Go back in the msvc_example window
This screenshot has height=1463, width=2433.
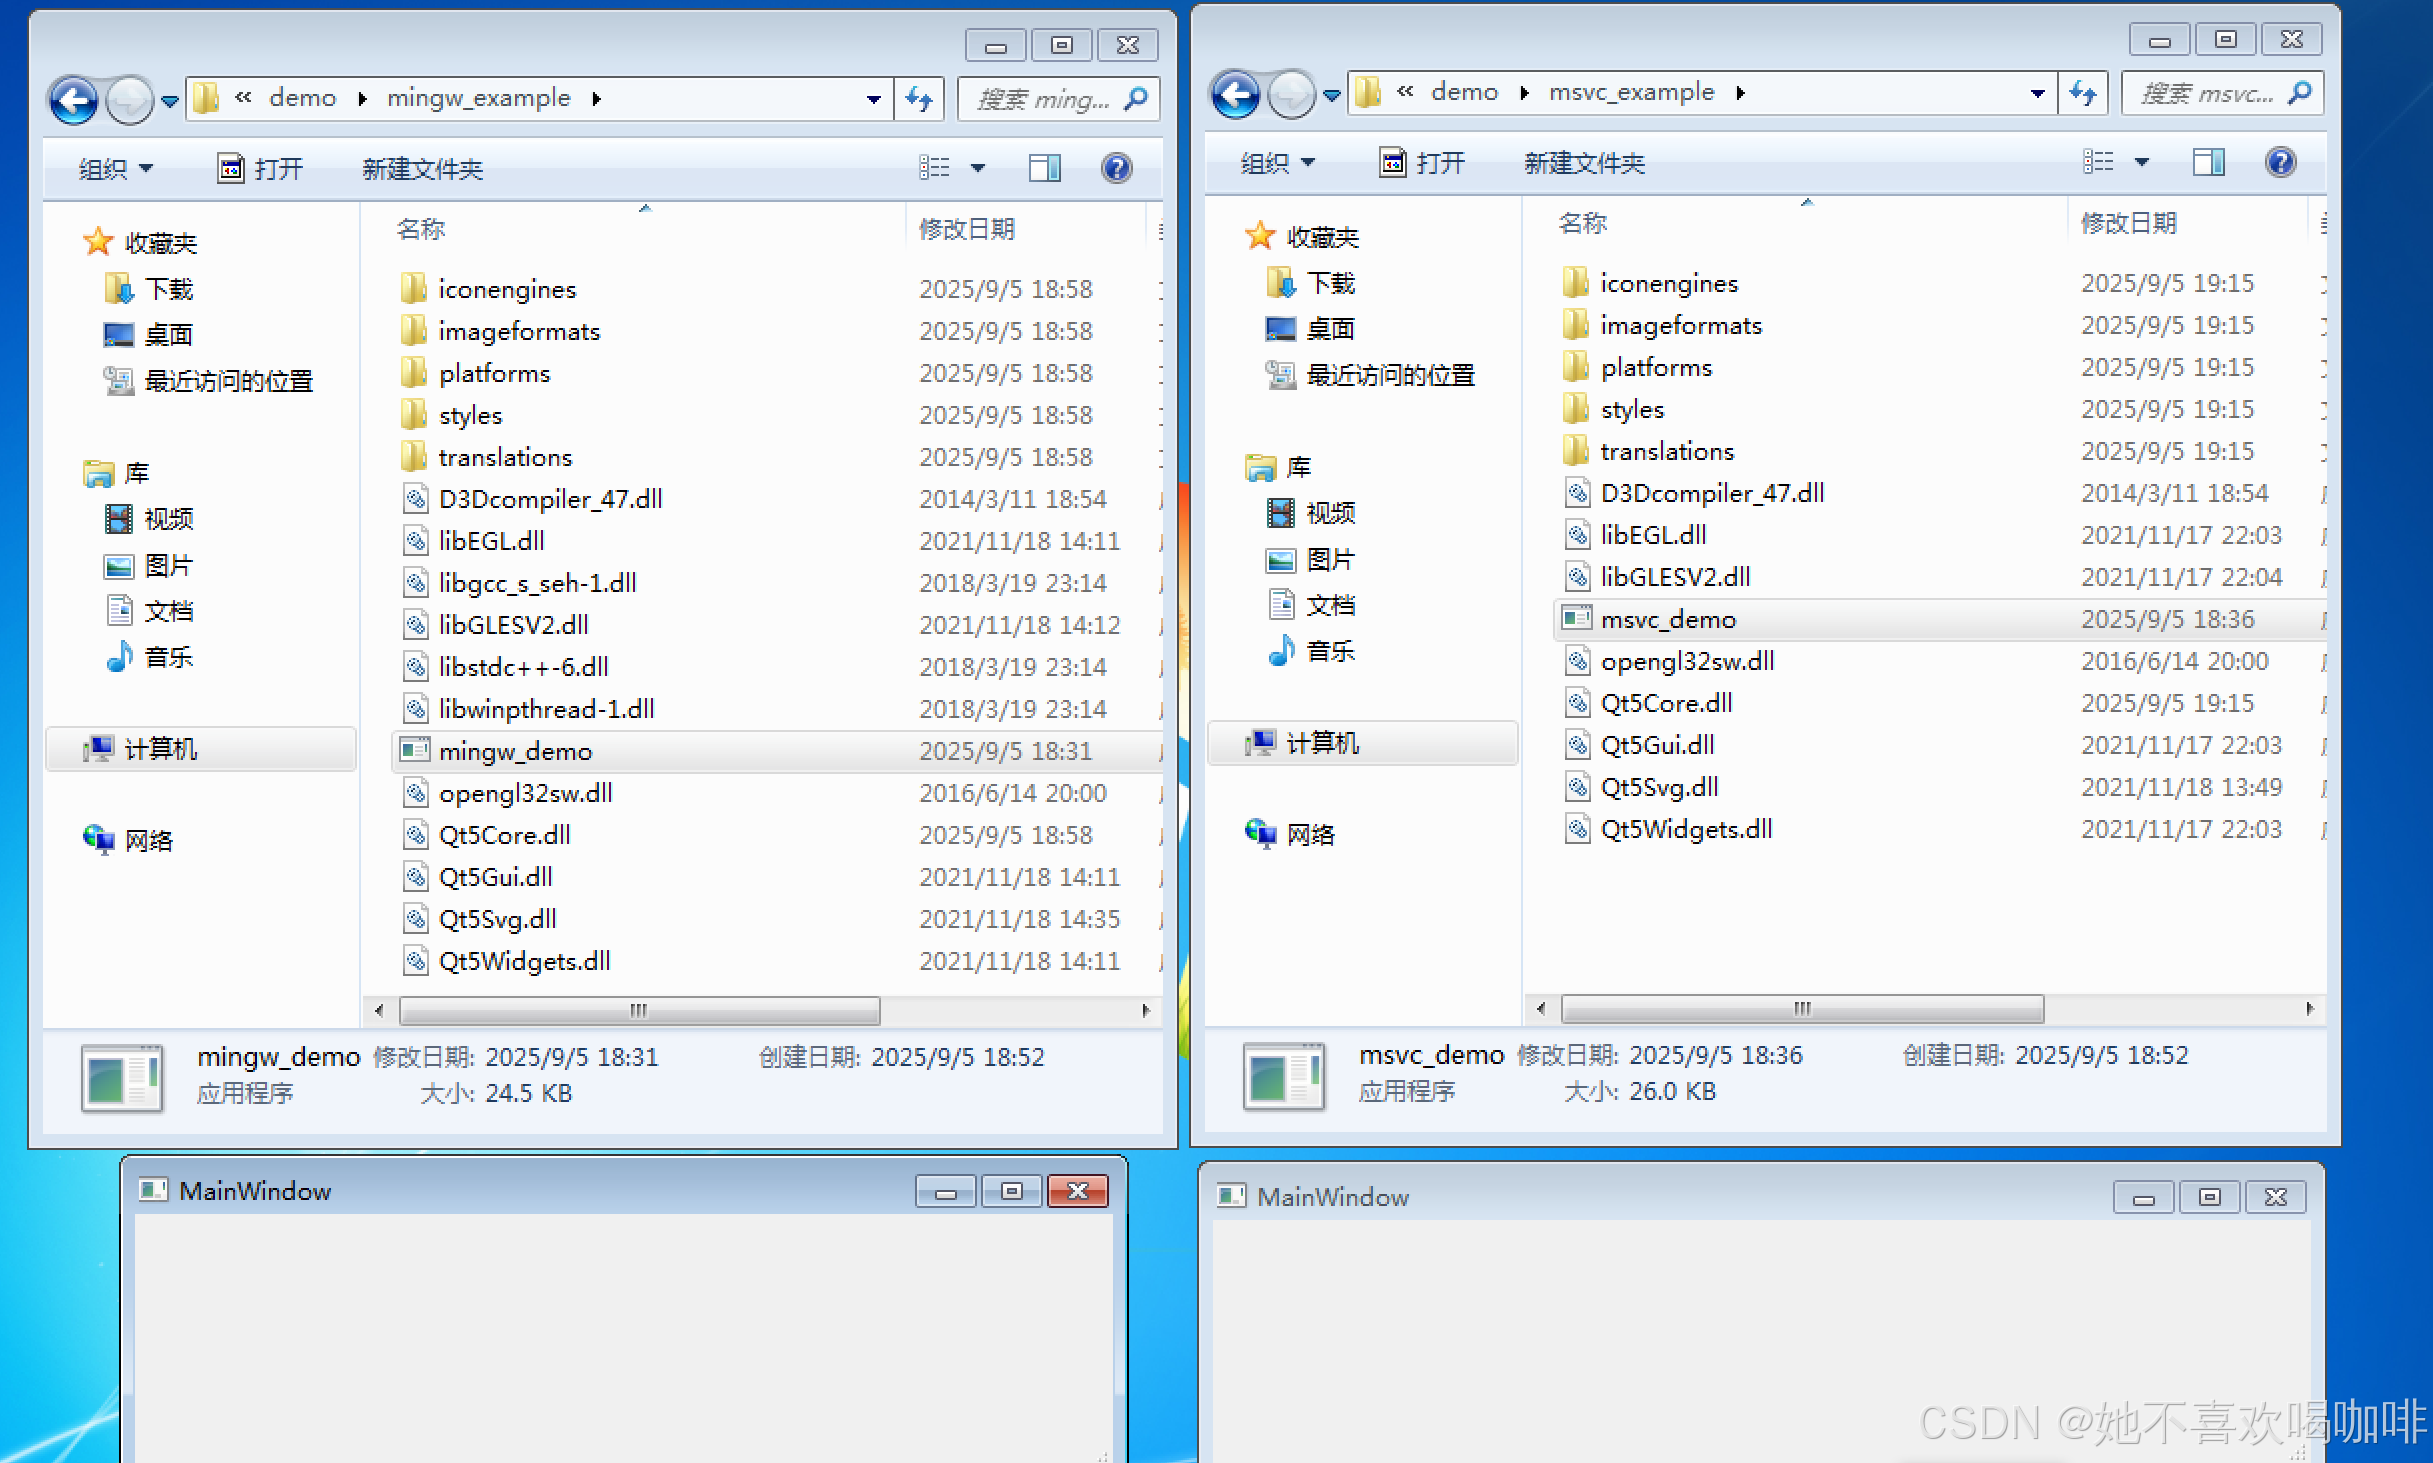pos(1236,95)
